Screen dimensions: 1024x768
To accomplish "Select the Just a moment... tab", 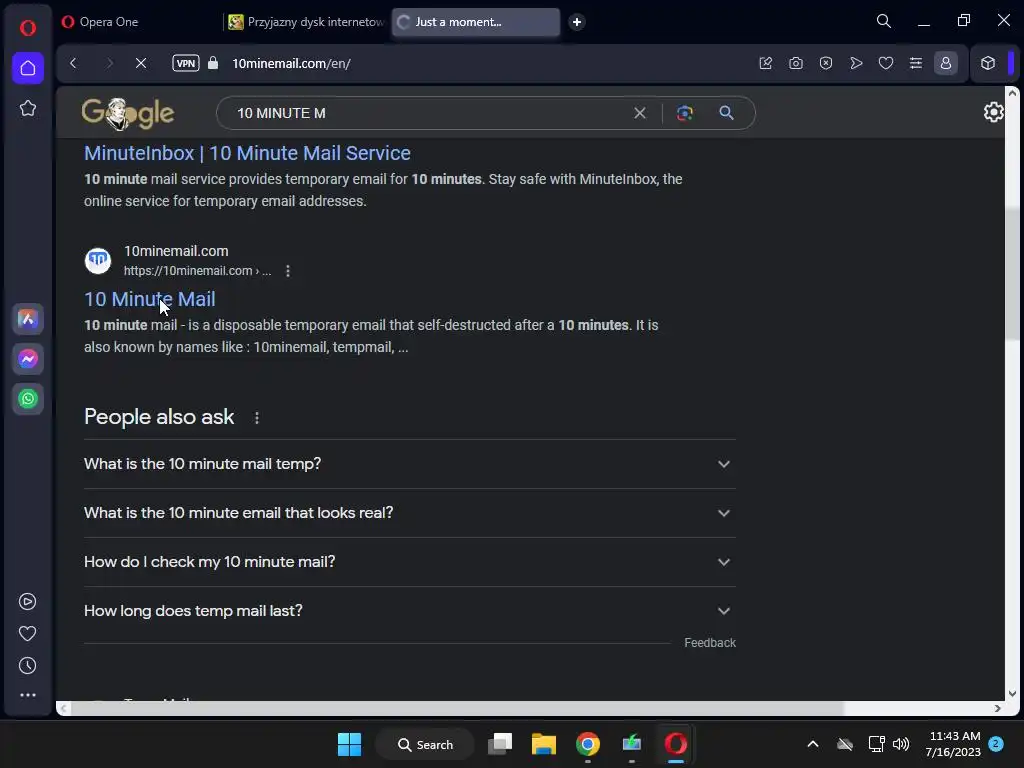I will pyautogui.click(x=475, y=22).
